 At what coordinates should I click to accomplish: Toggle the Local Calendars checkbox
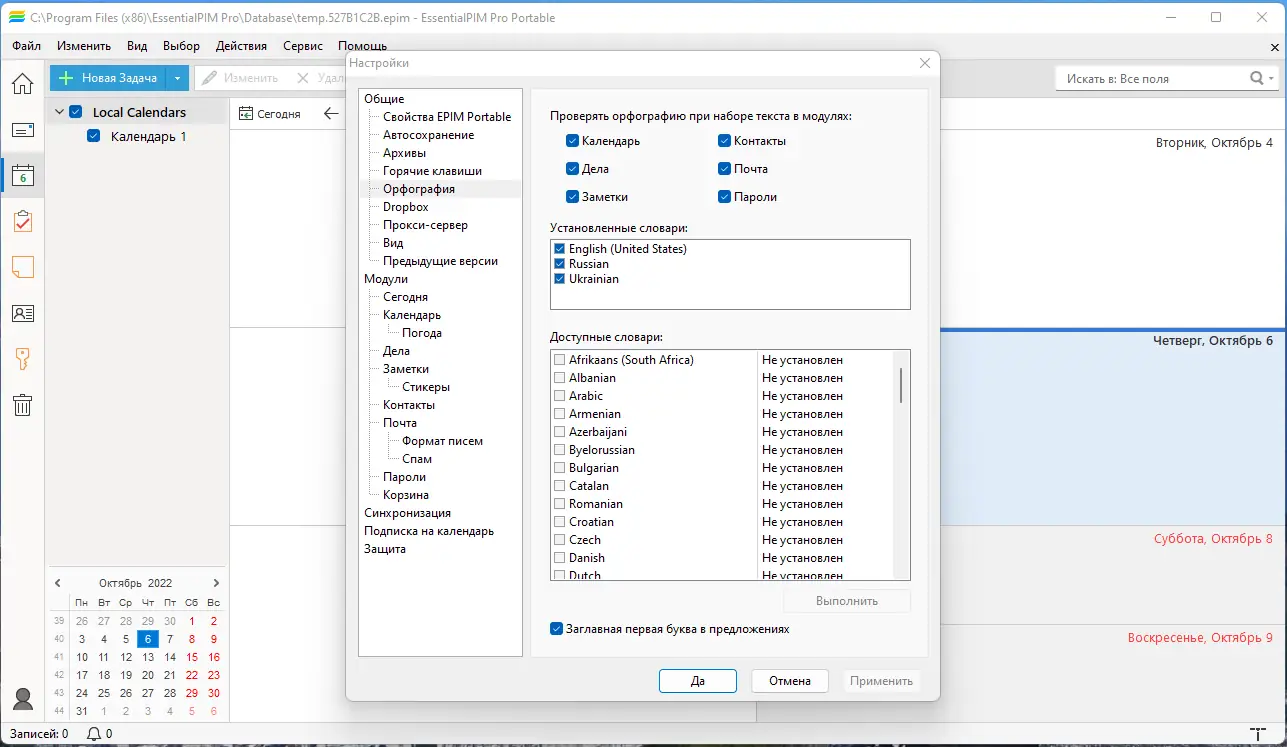pos(75,112)
